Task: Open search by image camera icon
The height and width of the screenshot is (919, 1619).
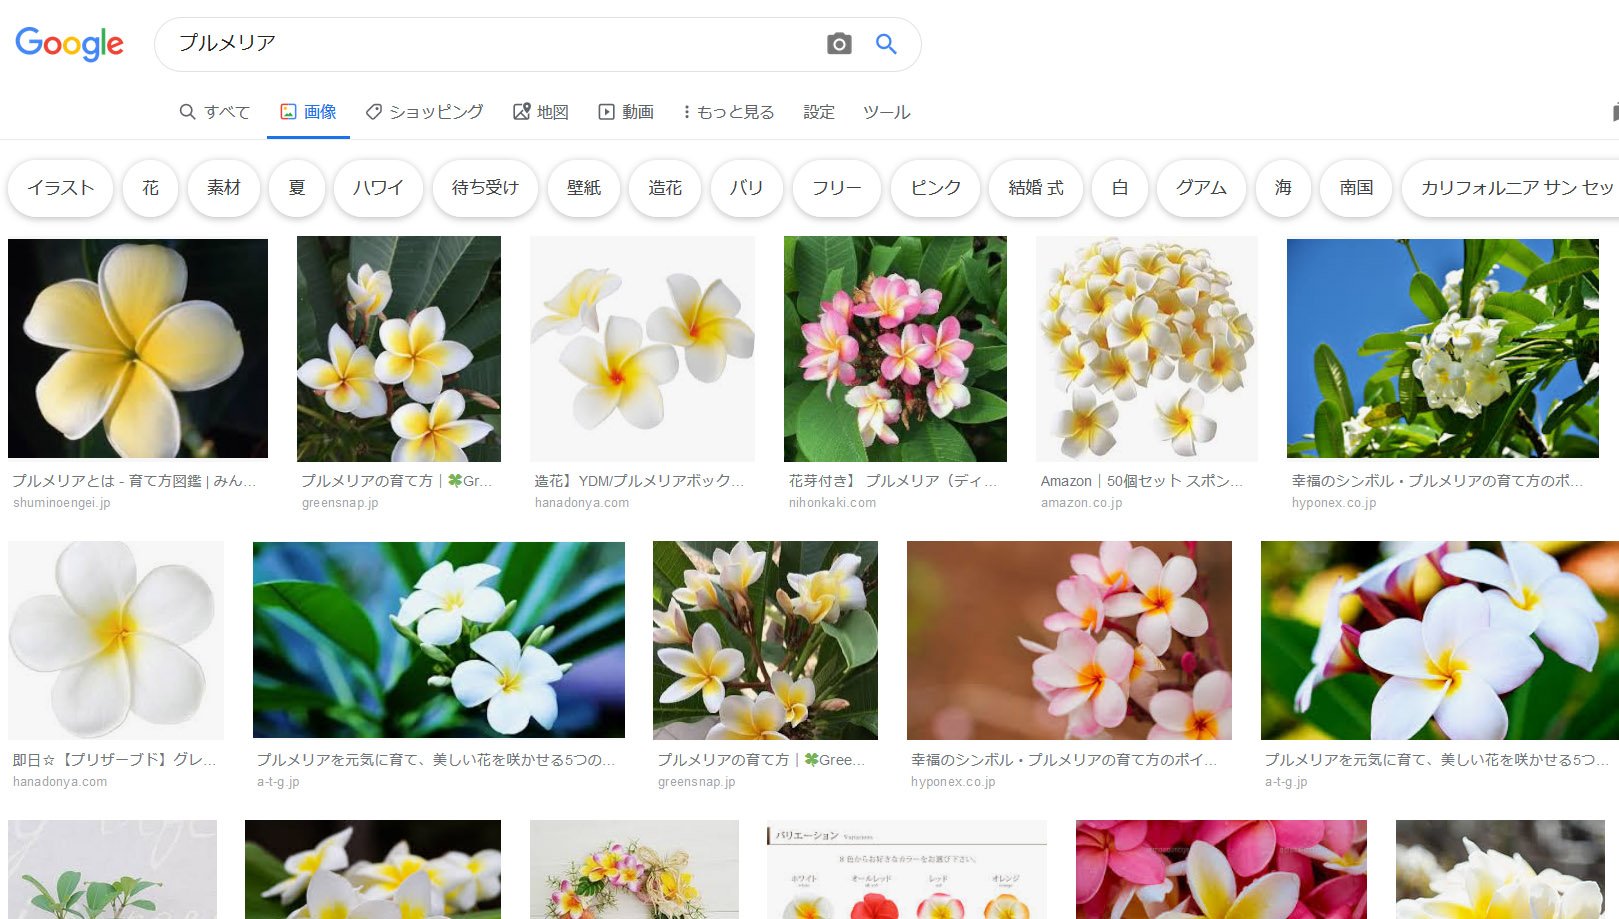Action: [x=839, y=44]
